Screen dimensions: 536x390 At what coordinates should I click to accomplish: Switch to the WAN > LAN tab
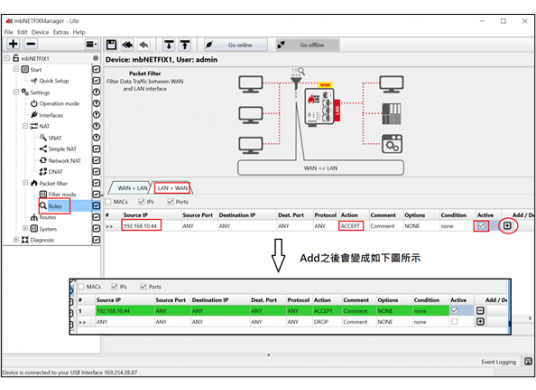132,188
